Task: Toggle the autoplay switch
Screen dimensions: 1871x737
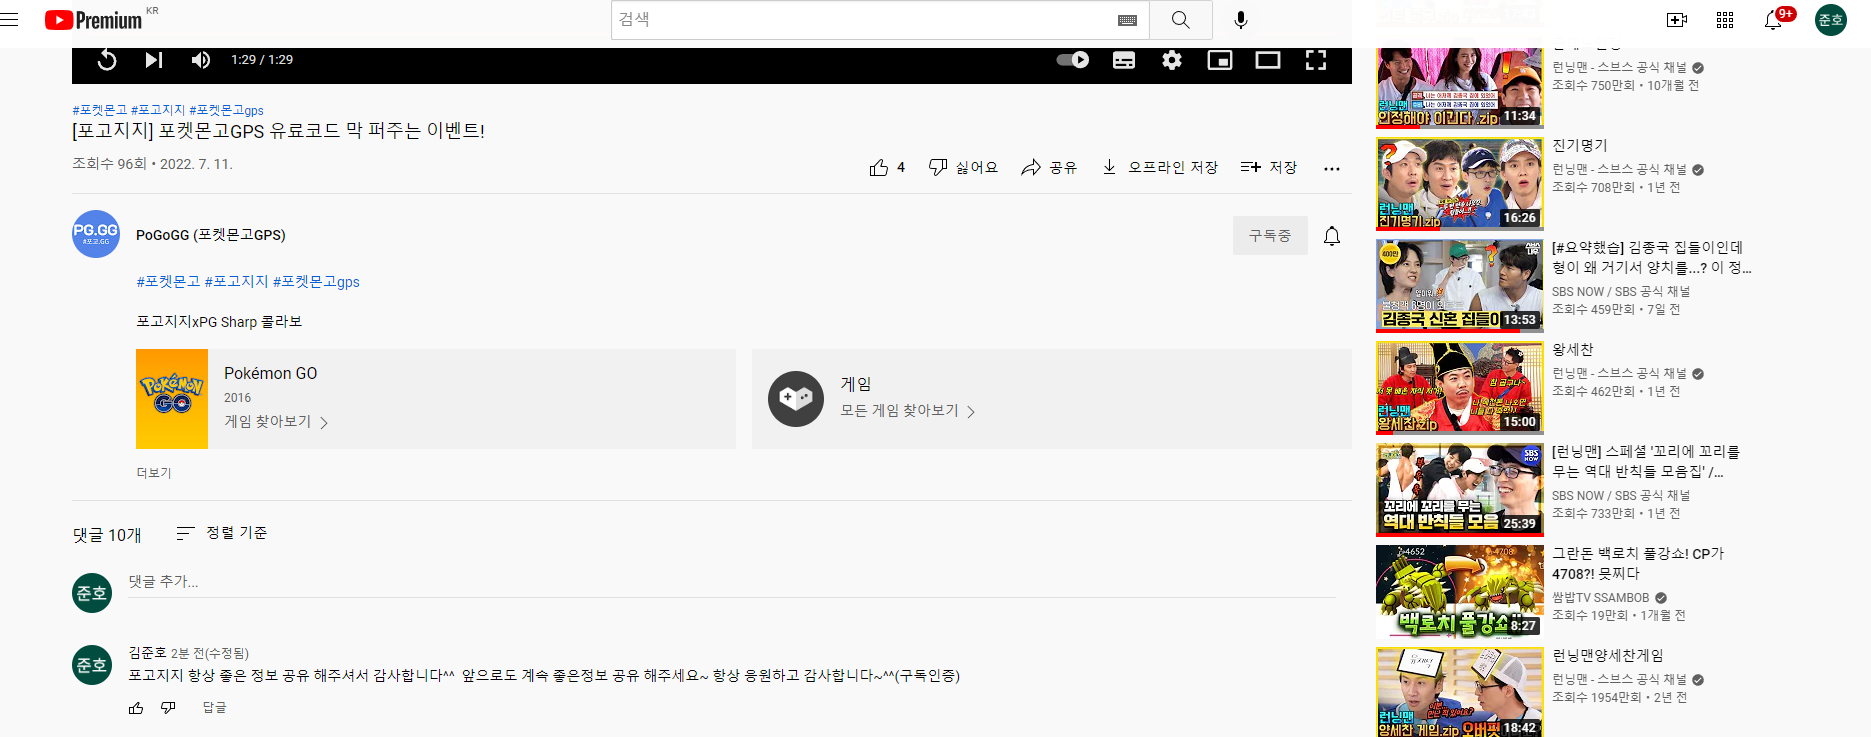Action: (1073, 60)
